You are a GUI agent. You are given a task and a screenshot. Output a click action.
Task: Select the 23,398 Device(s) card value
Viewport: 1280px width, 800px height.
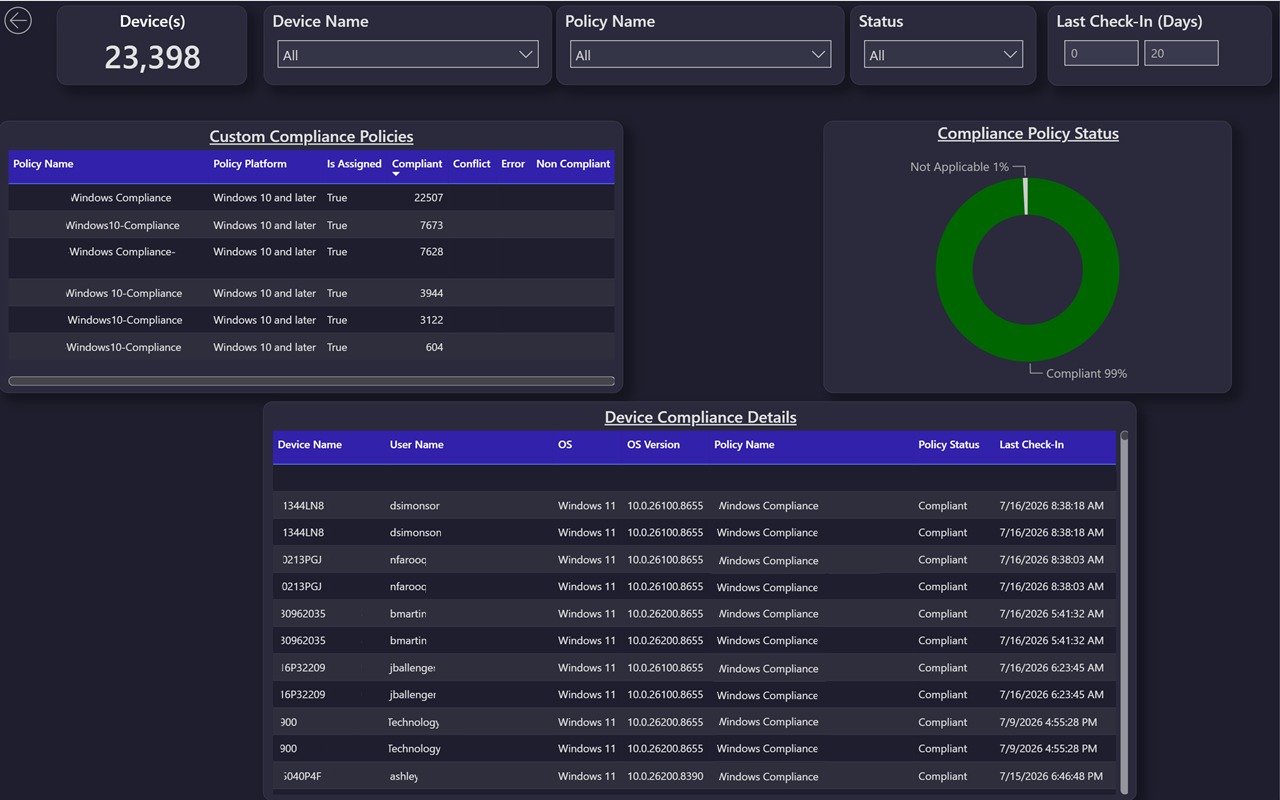(152, 57)
